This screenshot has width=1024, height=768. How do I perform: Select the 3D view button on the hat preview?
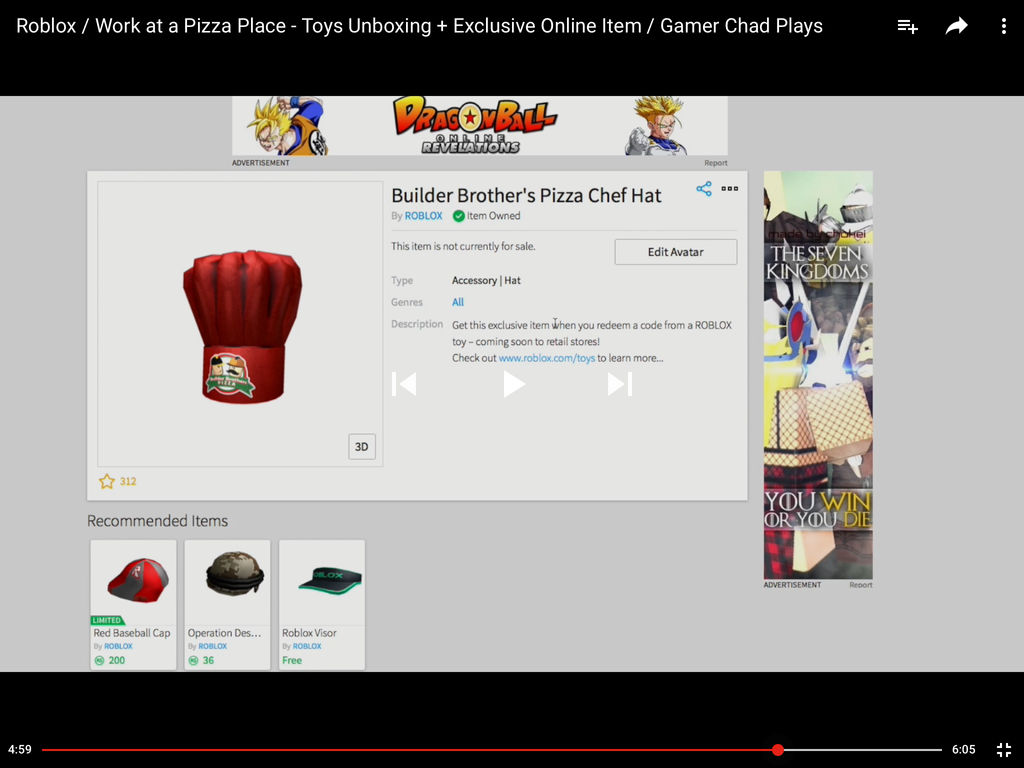[361, 446]
